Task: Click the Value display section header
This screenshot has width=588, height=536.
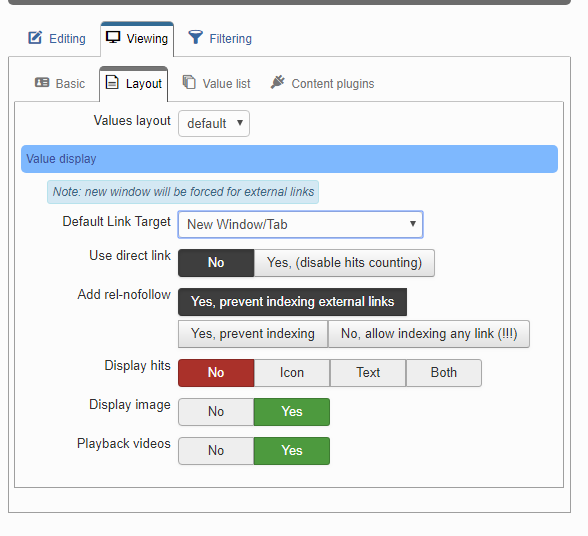Action: (x=290, y=159)
